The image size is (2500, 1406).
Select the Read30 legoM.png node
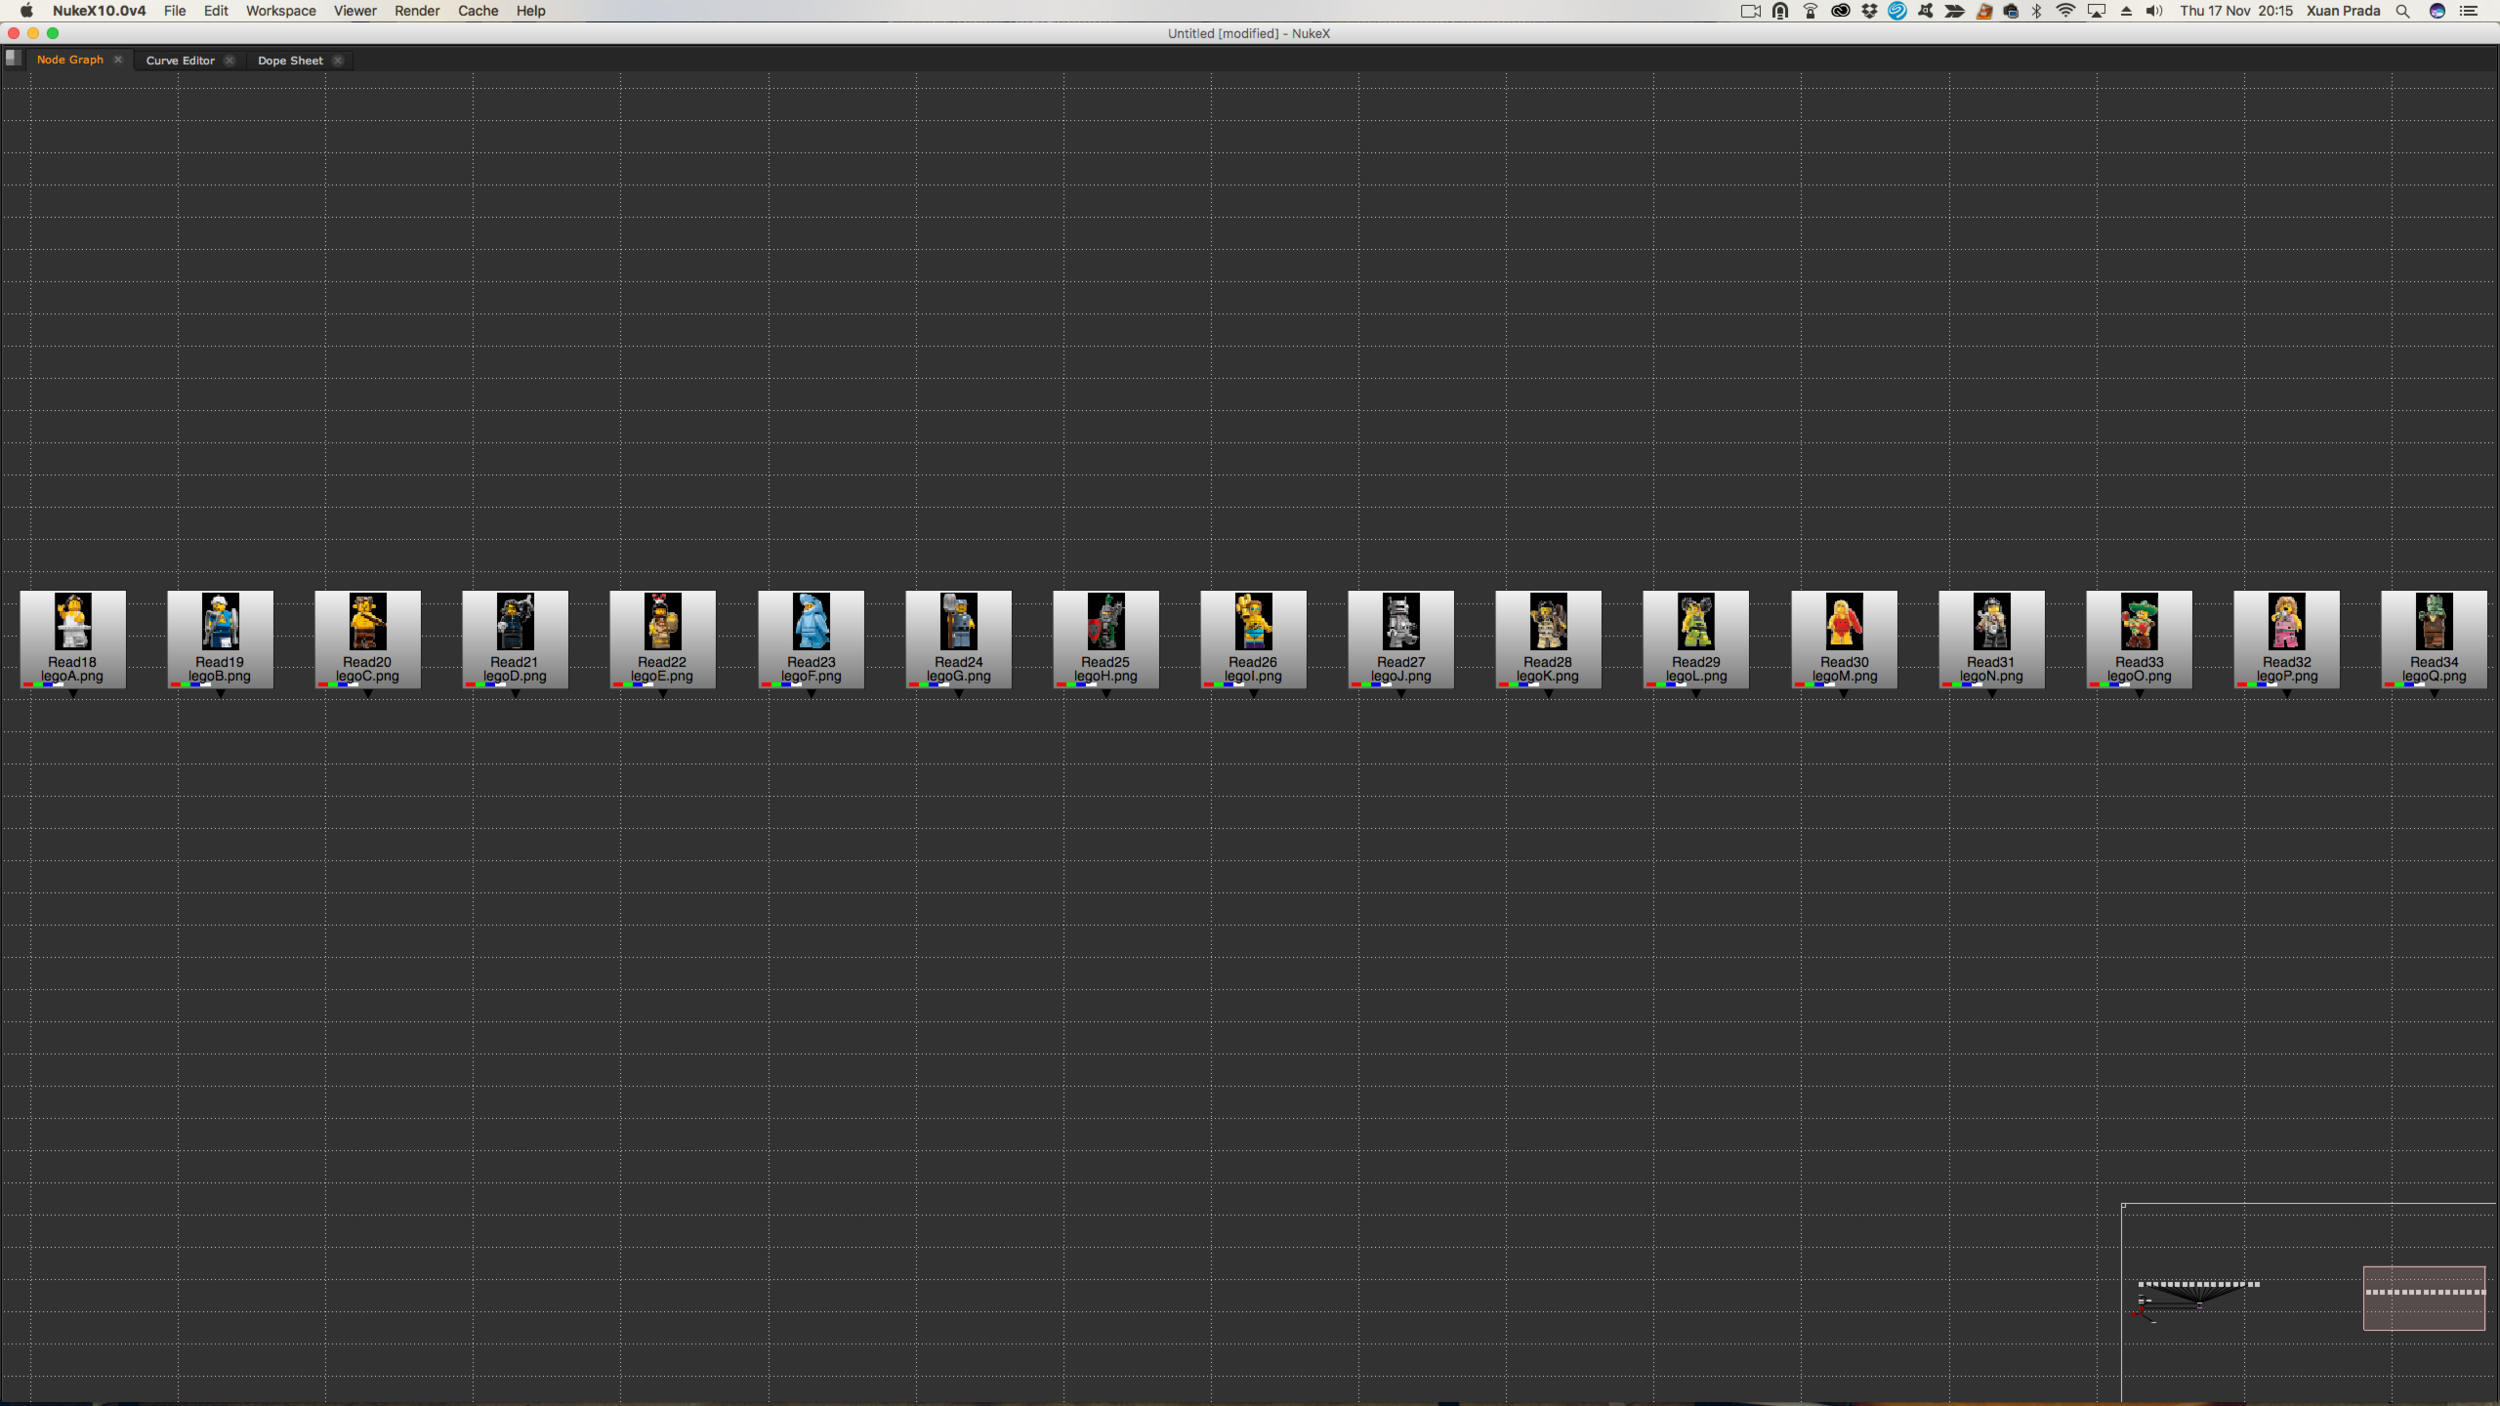click(x=1844, y=639)
